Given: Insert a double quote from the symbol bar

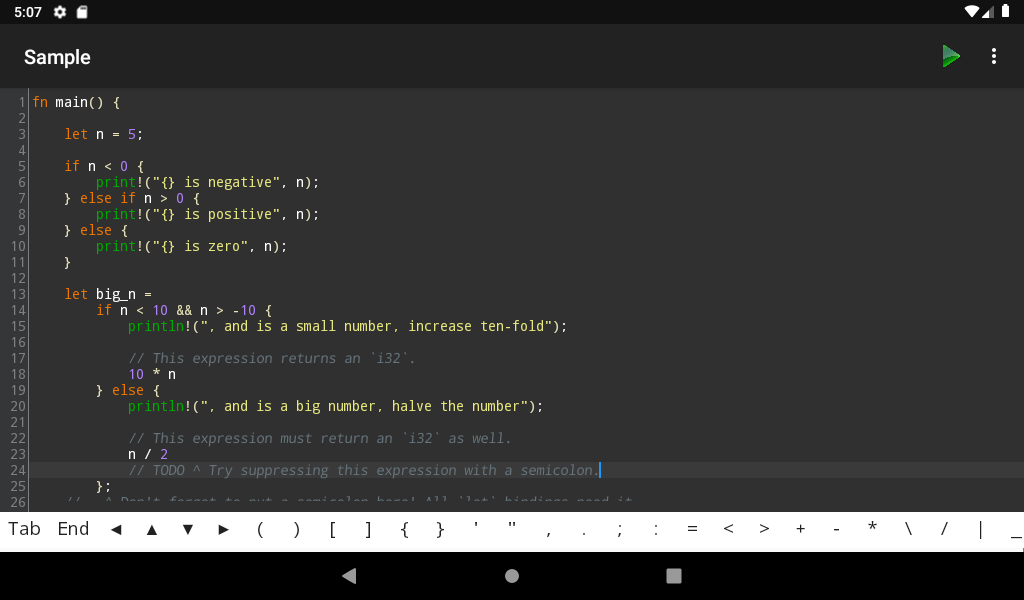Looking at the screenshot, I should pyautogui.click(x=512, y=528).
